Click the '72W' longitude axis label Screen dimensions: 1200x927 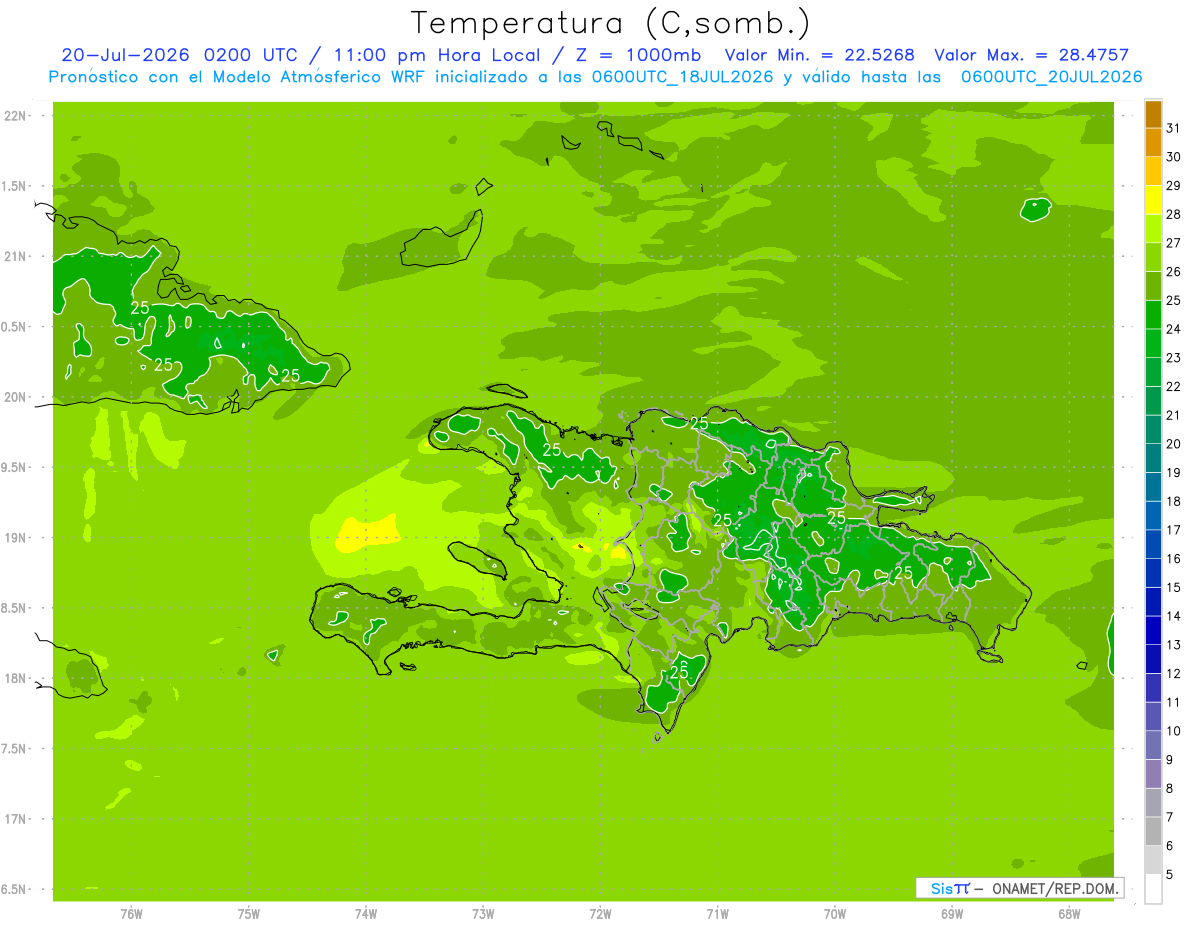pyautogui.click(x=601, y=914)
